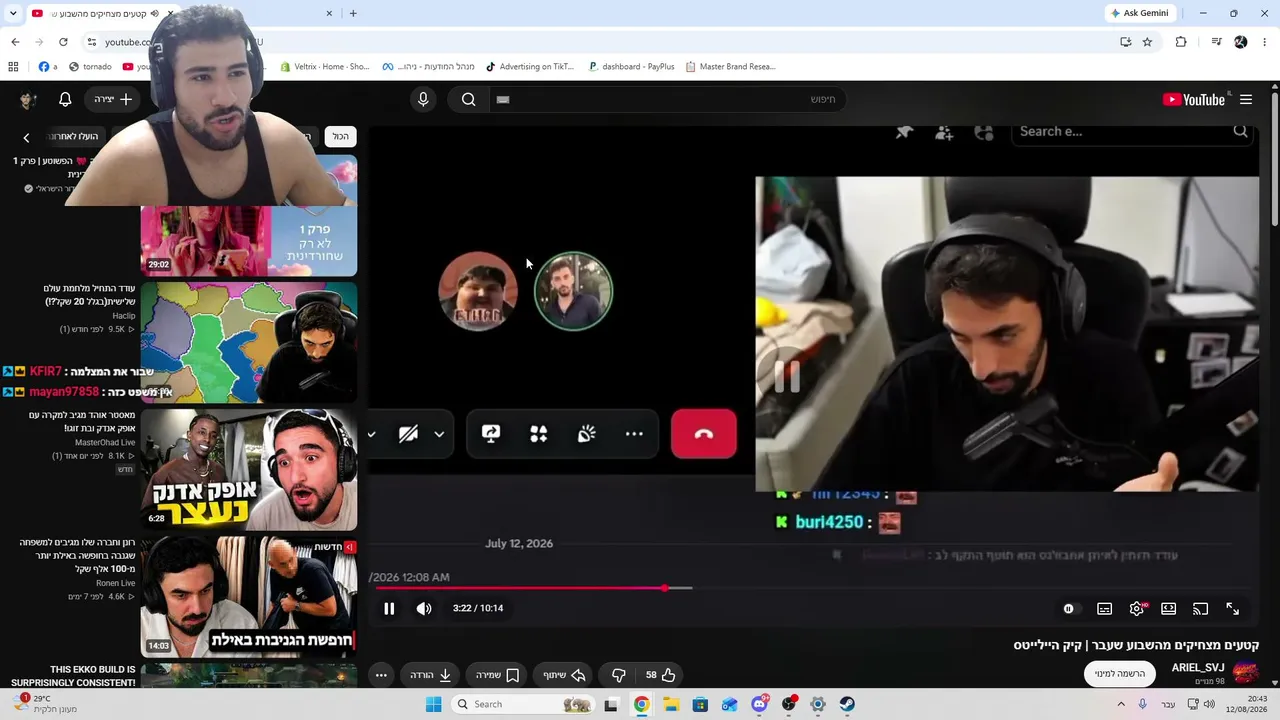Open the Chrome three-dot menu
The width and height of the screenshot is (1280, 720).
[1265, 42]
